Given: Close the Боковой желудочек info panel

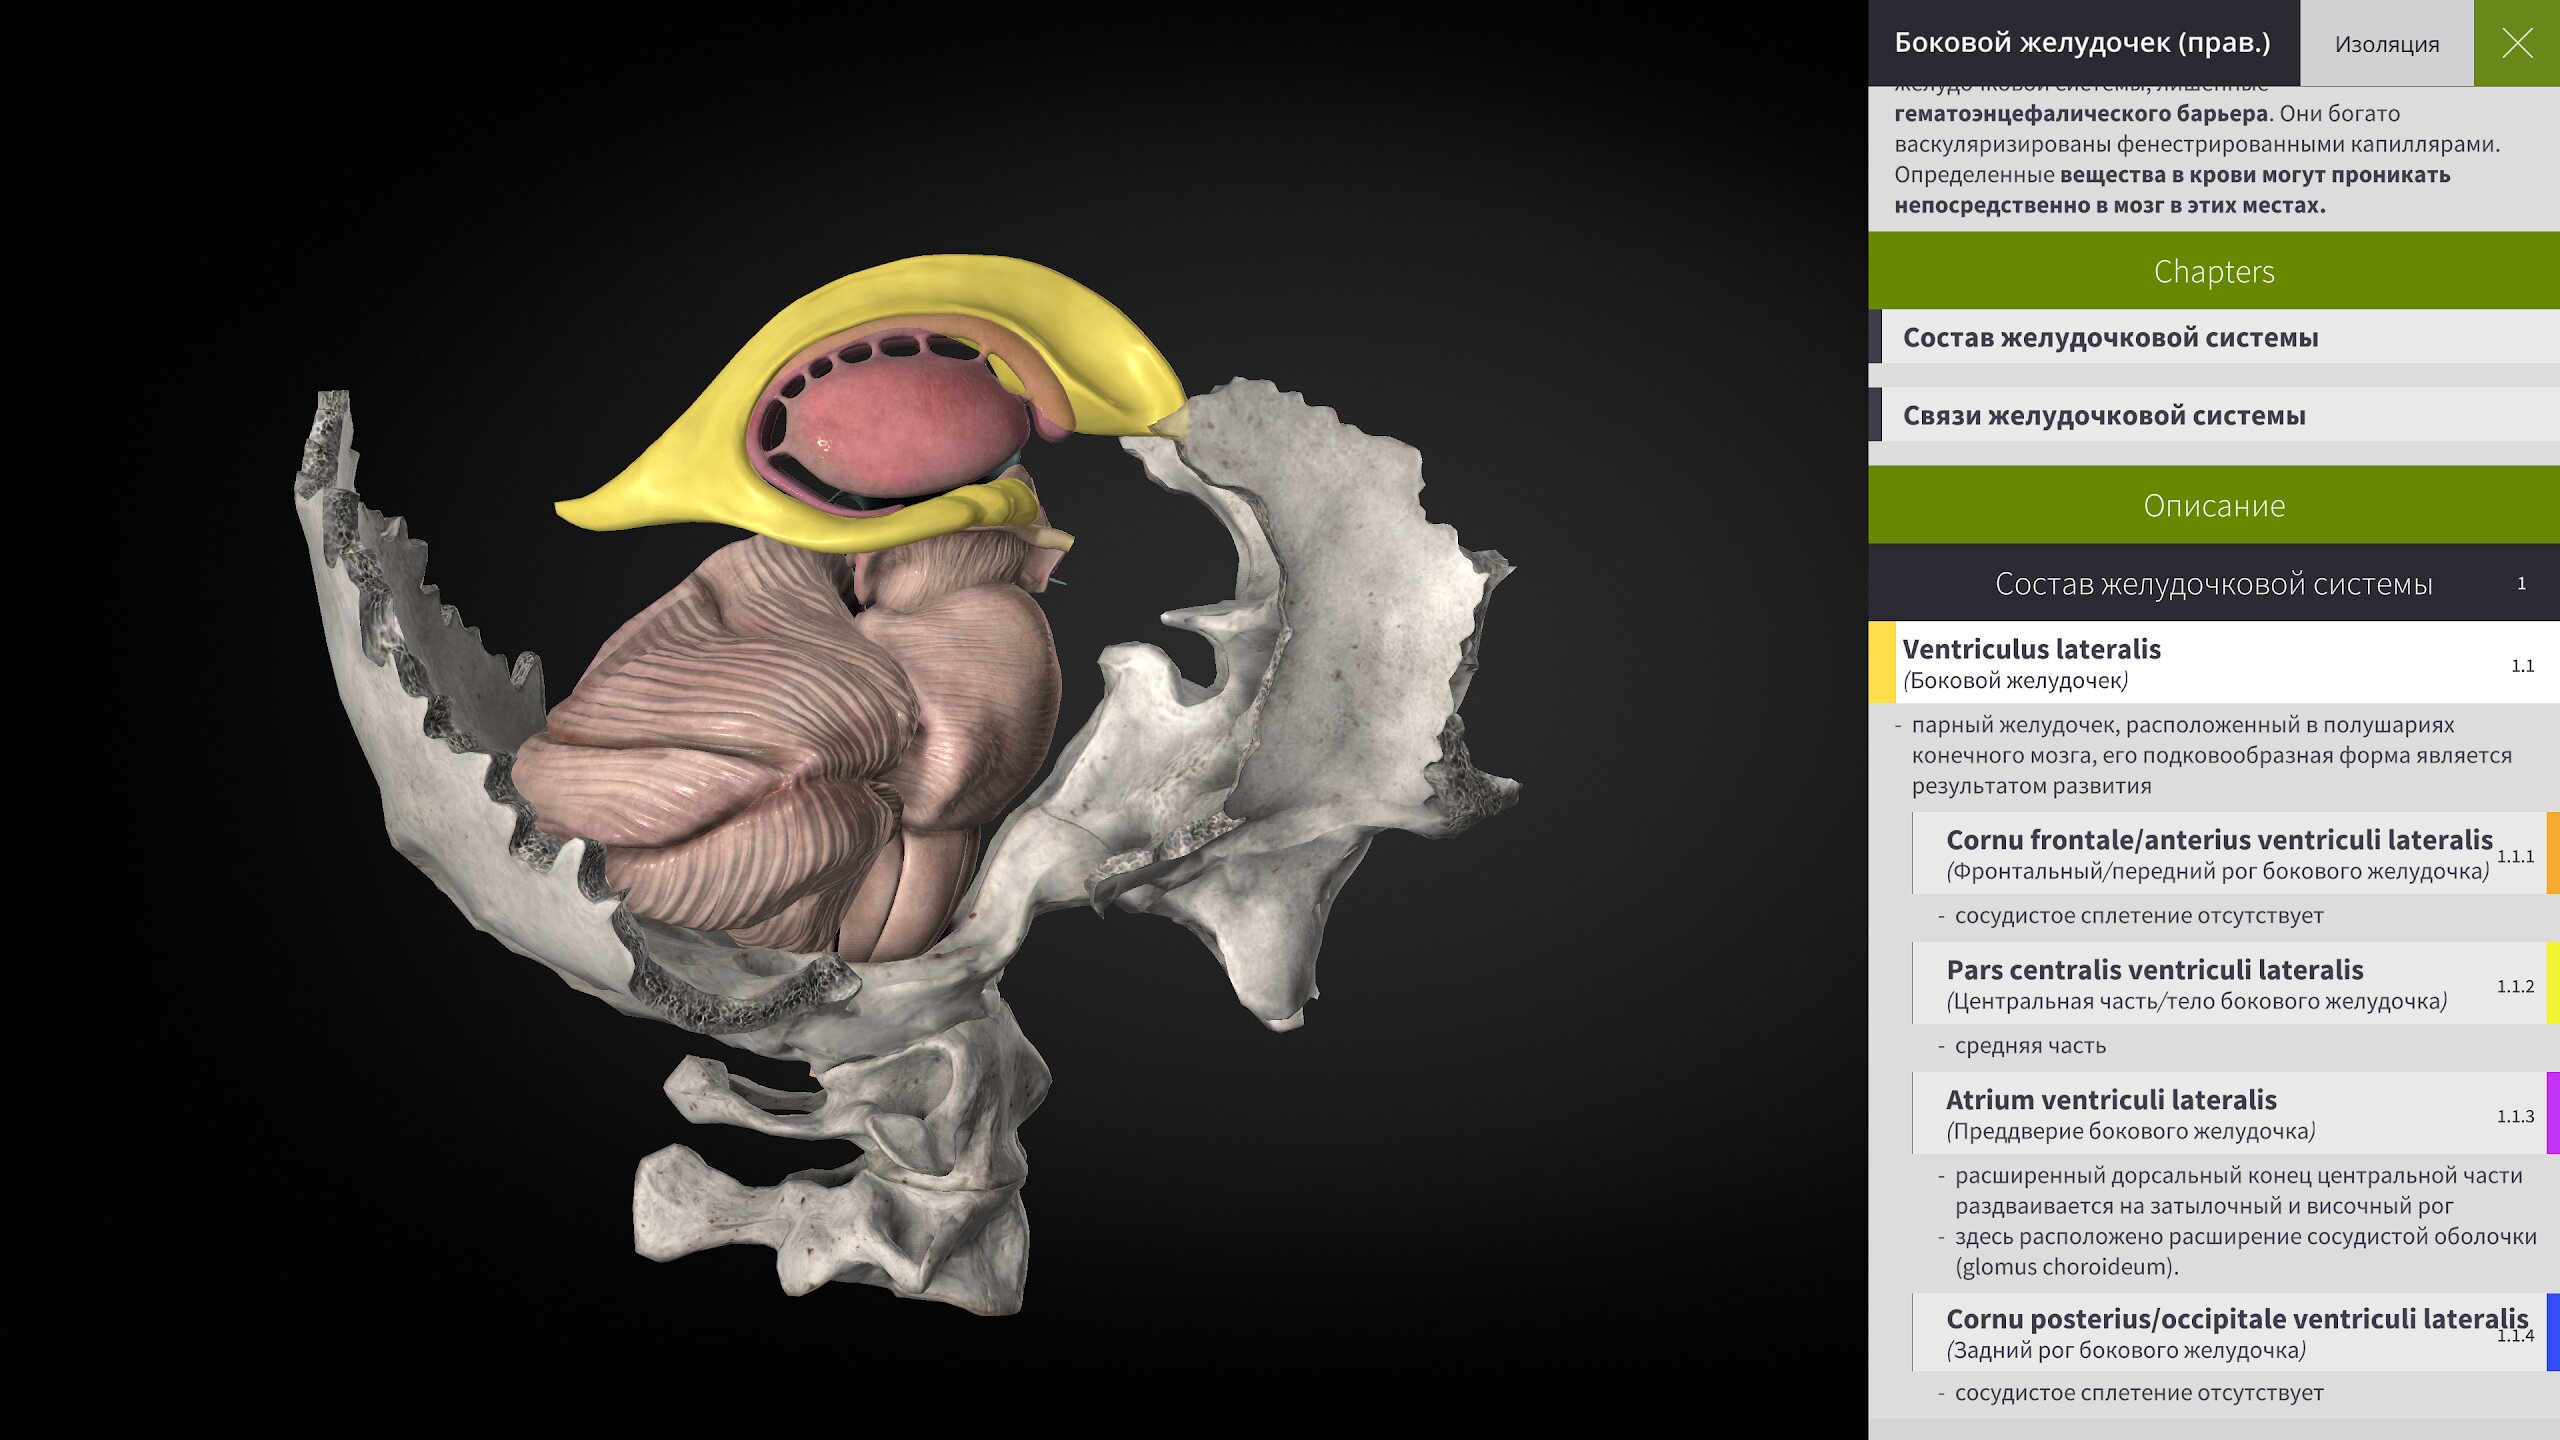Looking at the screenshot, I should coord(2516,43).
